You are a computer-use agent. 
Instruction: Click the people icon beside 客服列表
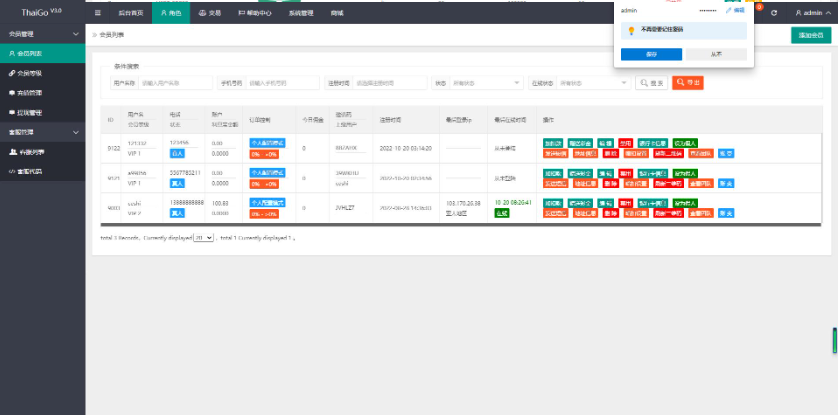pyautogui.click(x=12, y=152)
